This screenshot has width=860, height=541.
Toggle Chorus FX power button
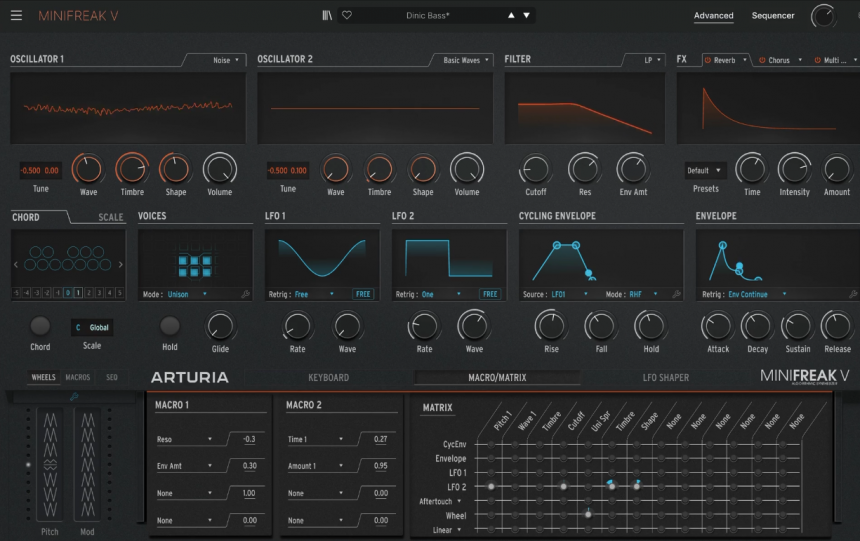click(x=762, y=60)
